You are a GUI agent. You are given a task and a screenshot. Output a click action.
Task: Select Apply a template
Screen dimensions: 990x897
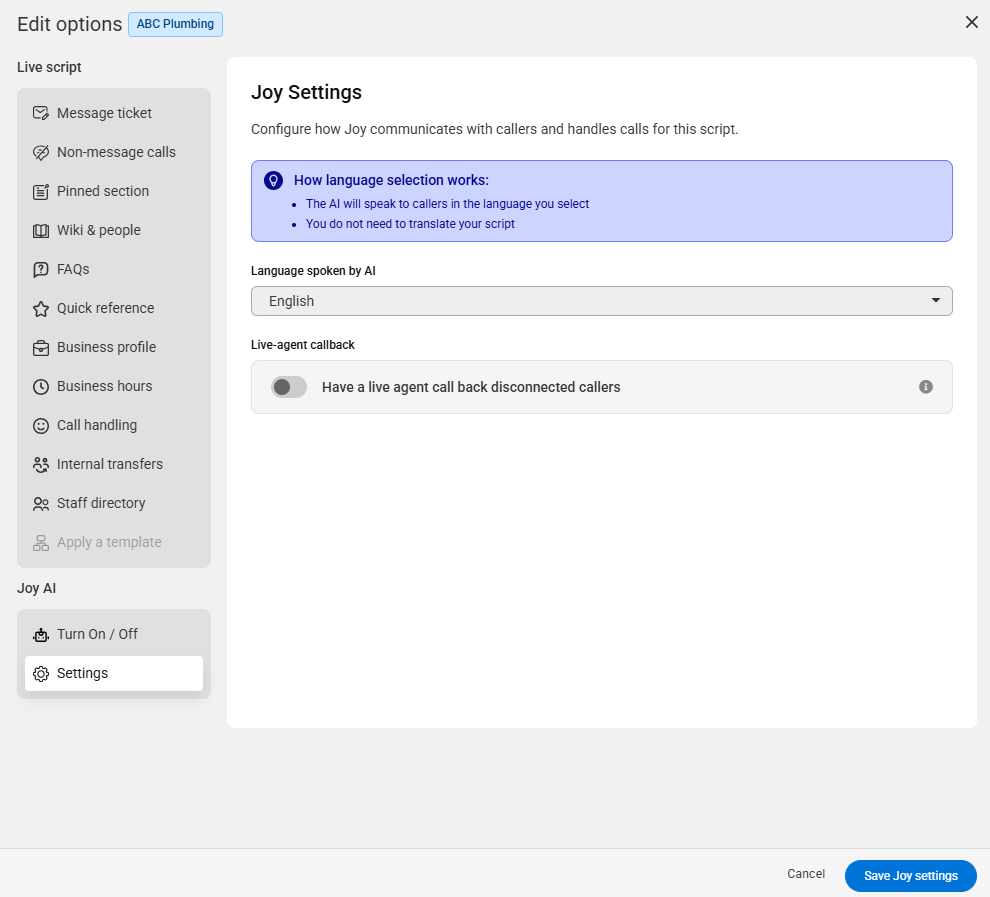114,542
